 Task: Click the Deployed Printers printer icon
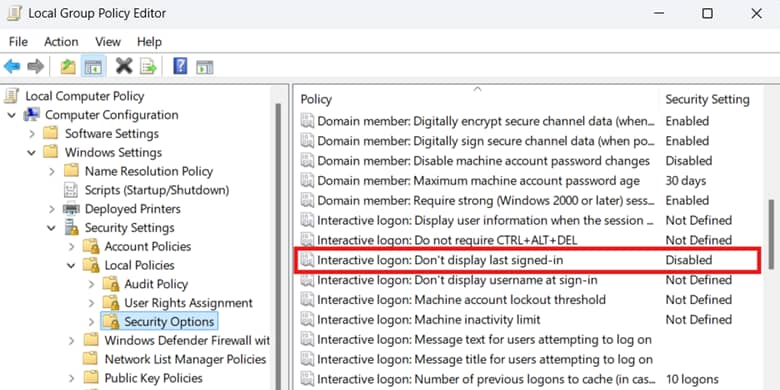pyautogui.click(x=71, y=209)
